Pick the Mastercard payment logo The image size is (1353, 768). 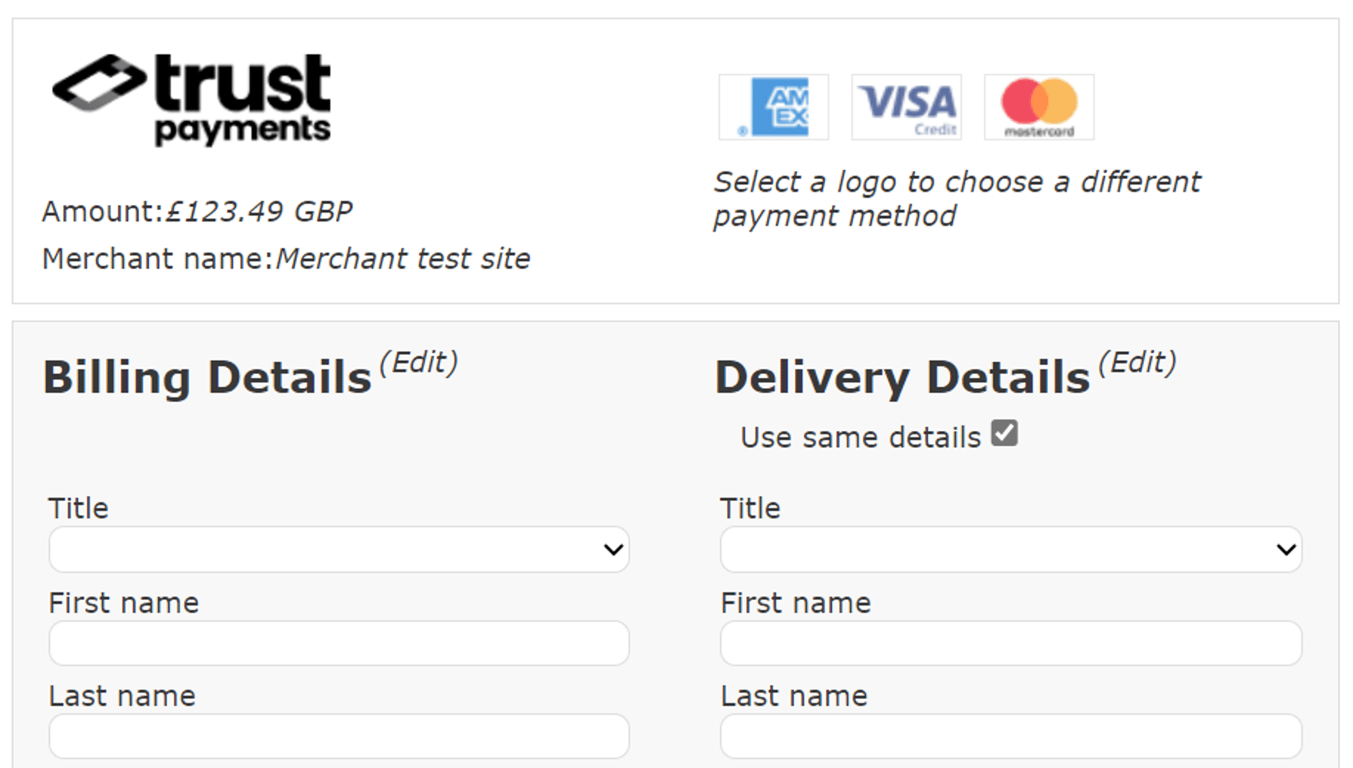tap(1039, 107)
